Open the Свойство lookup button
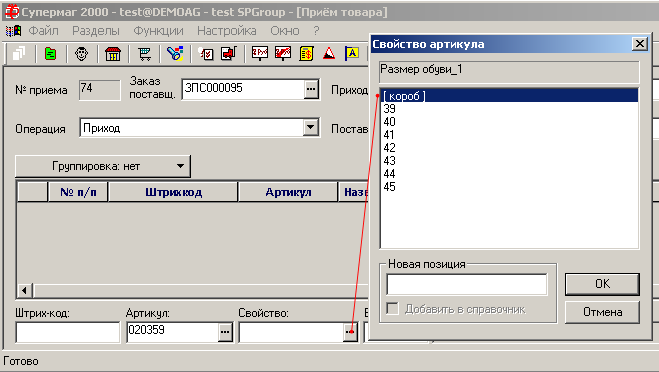This screenshot has width=659, height=372. click(x=350, y=332)
